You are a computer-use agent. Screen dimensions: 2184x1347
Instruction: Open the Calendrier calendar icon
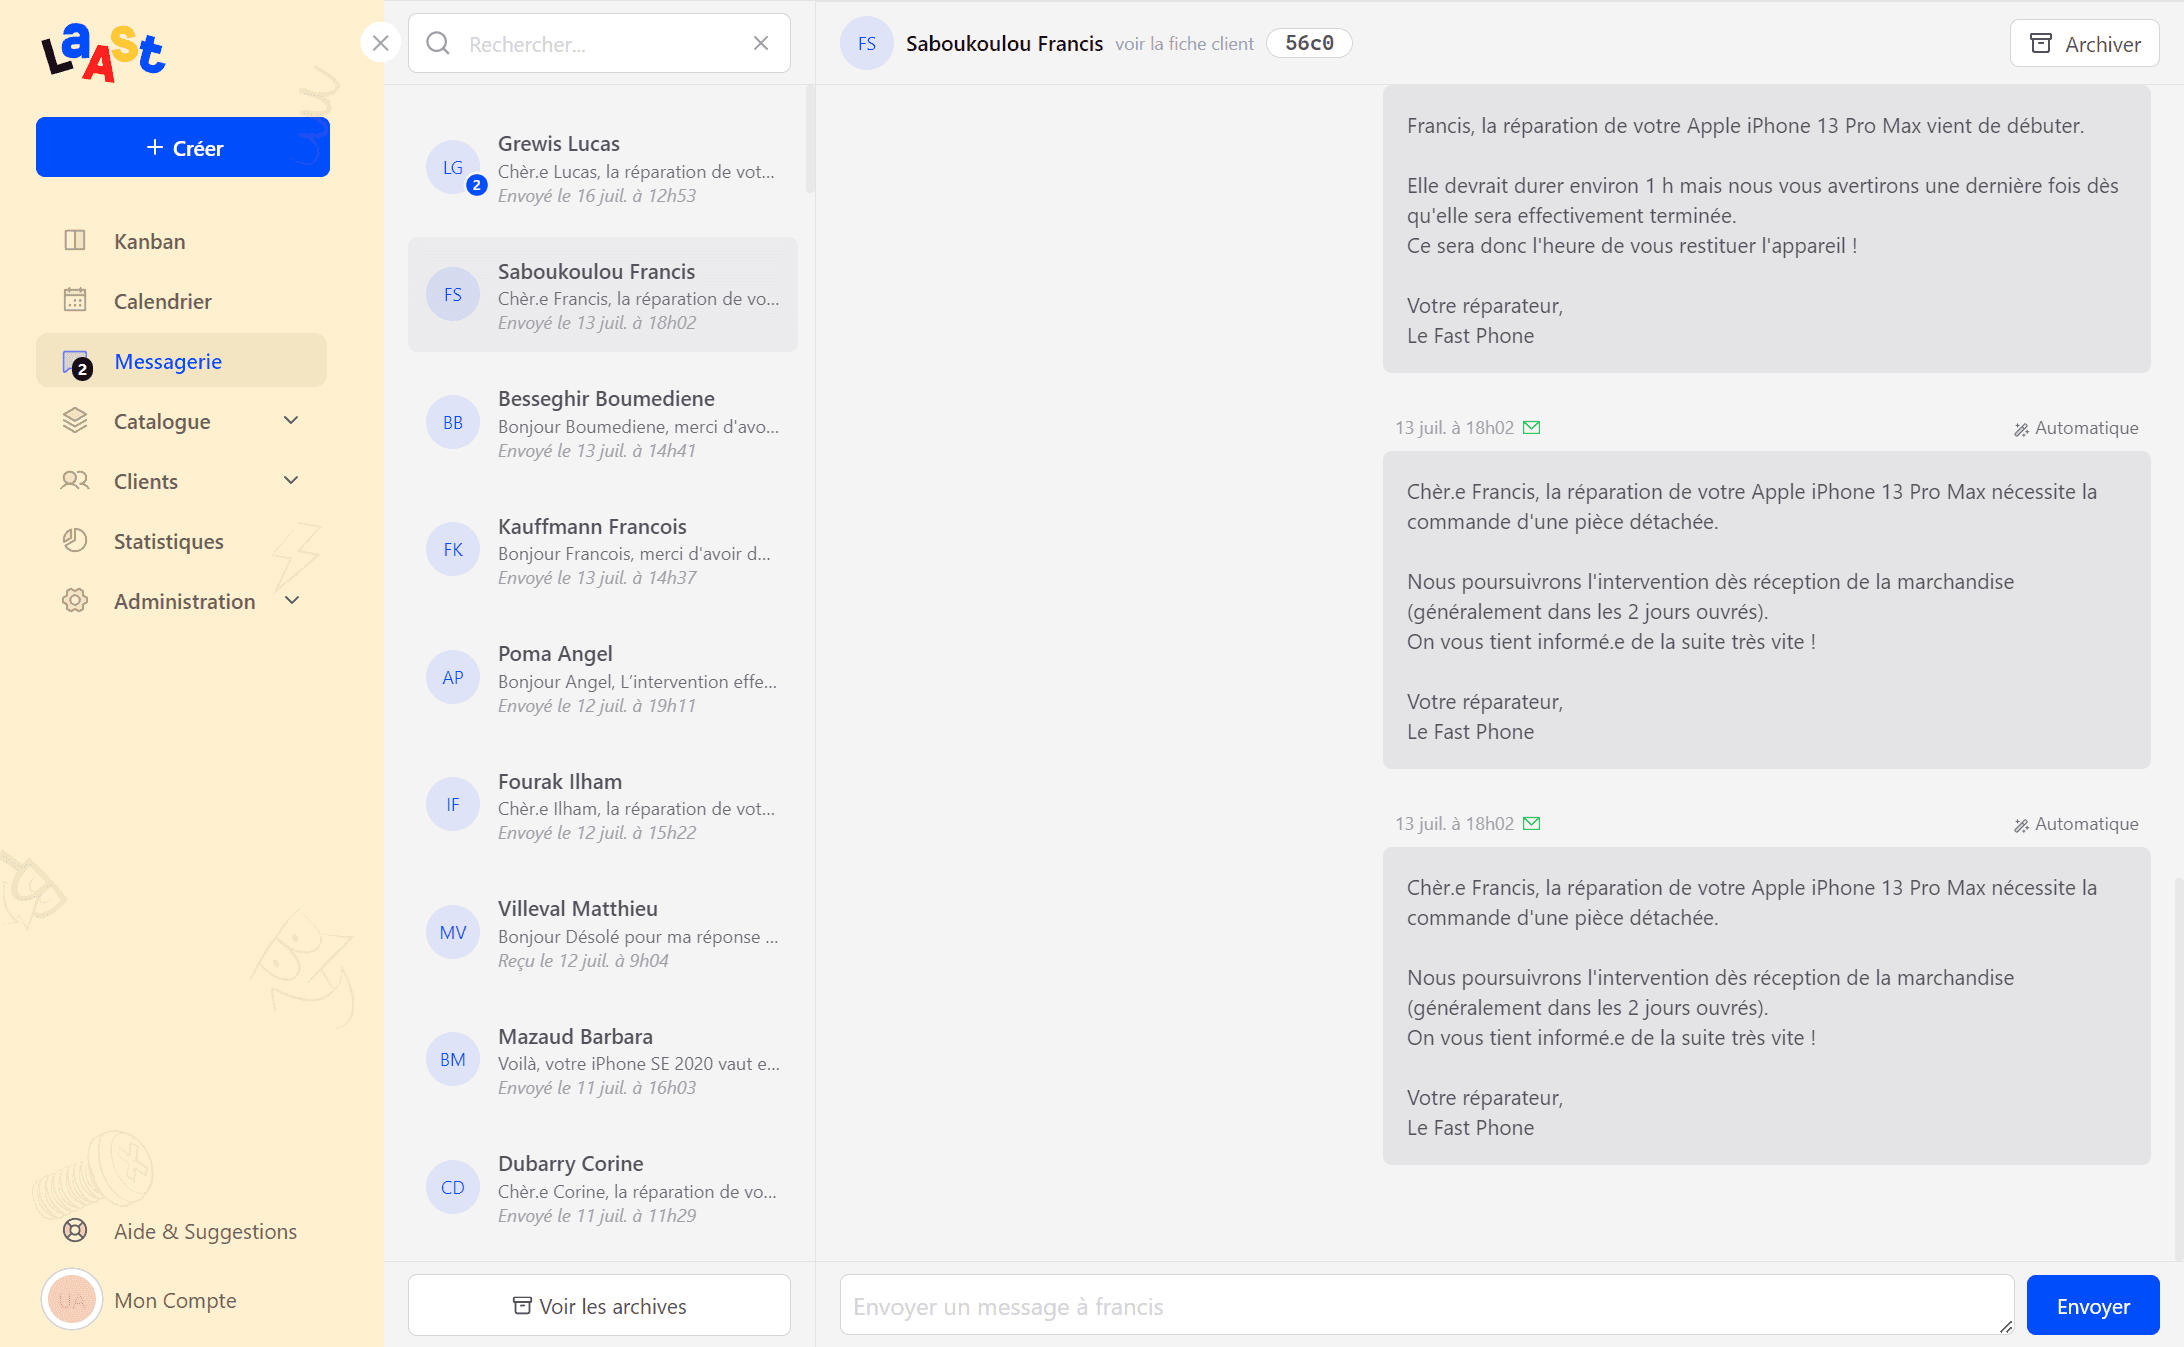[75, 300]
